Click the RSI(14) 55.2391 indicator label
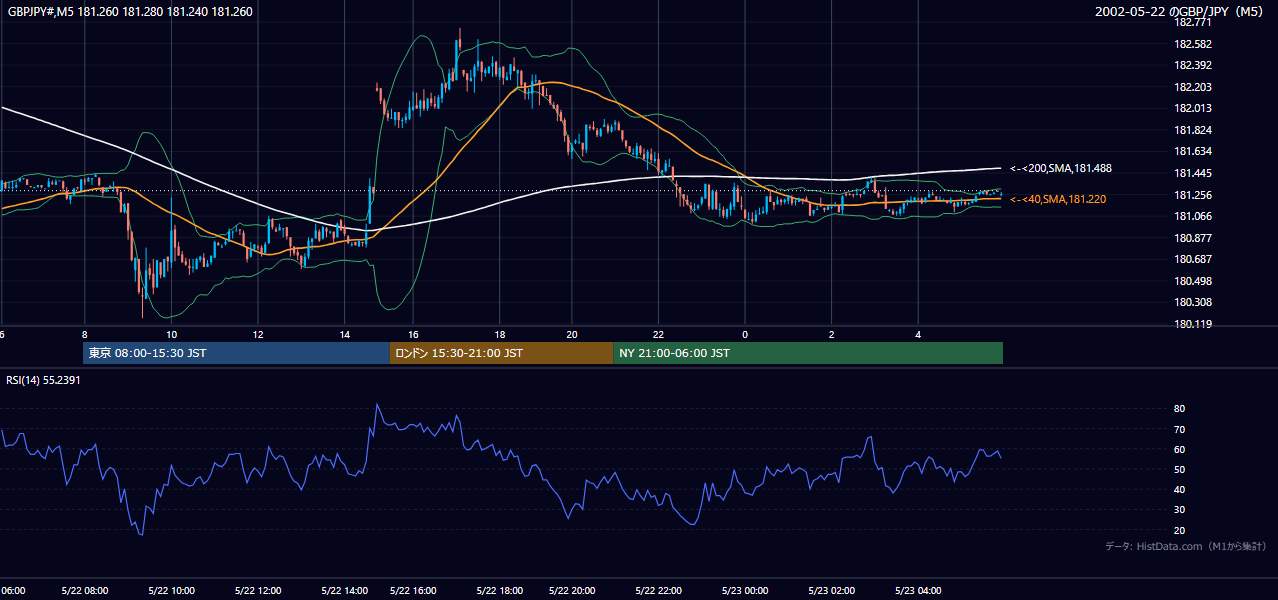Screen dimensions: 1278x600 (43, 380)
